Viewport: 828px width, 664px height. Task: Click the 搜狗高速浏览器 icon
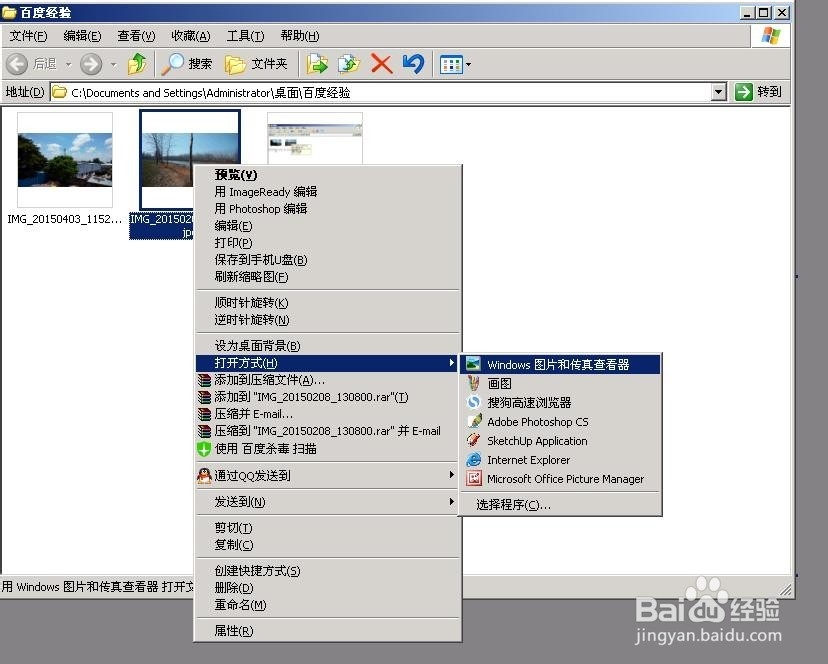coord(474,402)
